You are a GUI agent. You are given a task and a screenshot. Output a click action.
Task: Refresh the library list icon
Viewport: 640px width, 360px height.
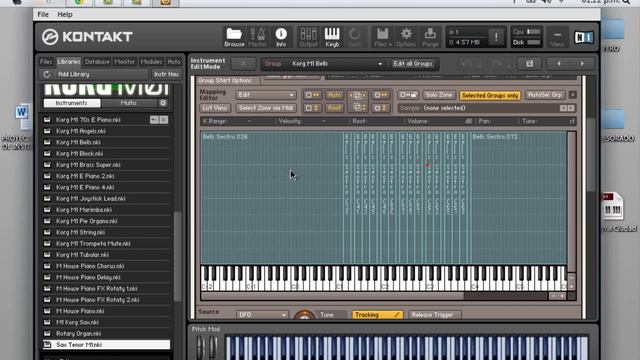coord(47,74)
